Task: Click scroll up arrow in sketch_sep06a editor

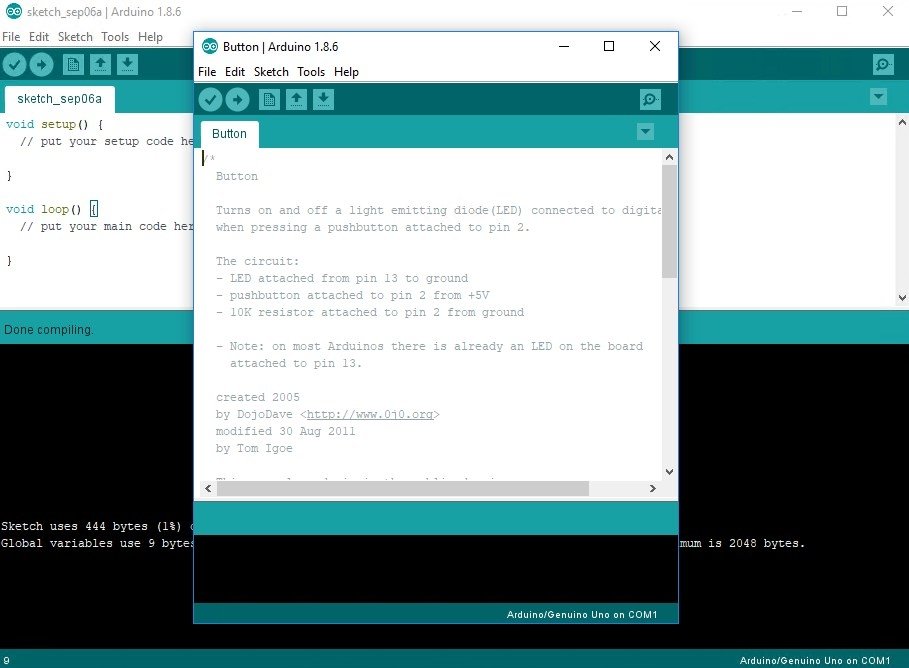Action: pos(901,122)
